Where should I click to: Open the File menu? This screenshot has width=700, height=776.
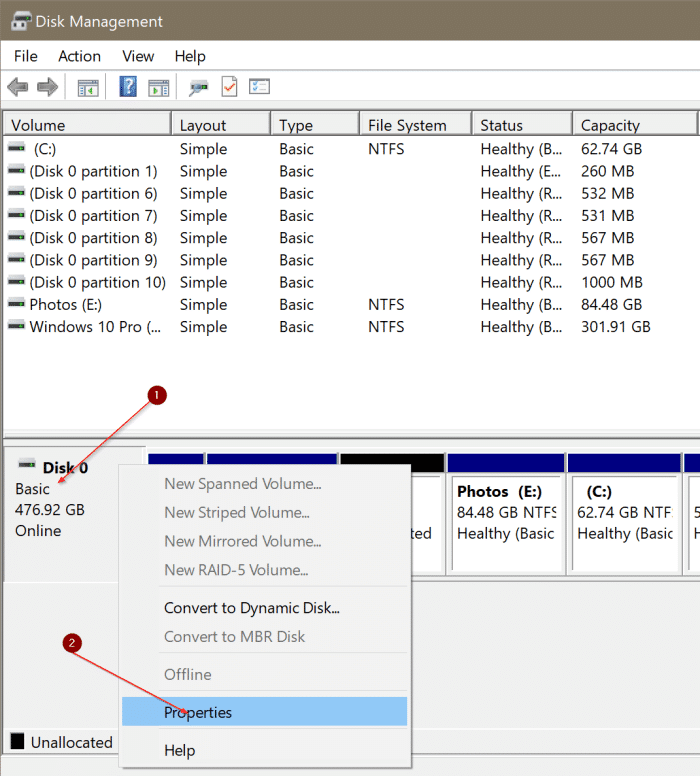26,56
